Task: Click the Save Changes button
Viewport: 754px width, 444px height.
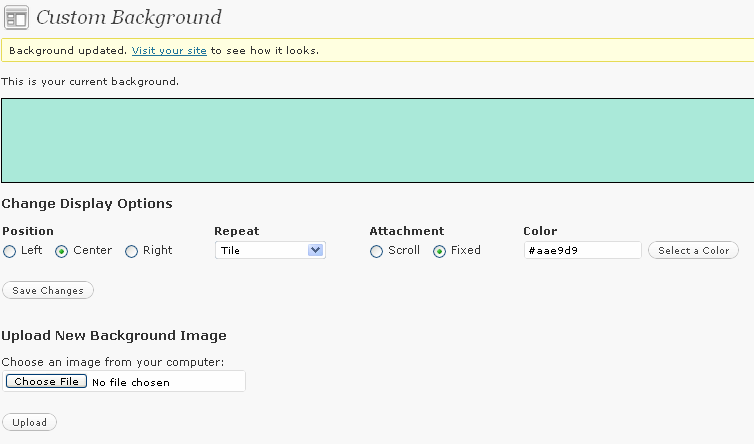Action: click(48, 290)
